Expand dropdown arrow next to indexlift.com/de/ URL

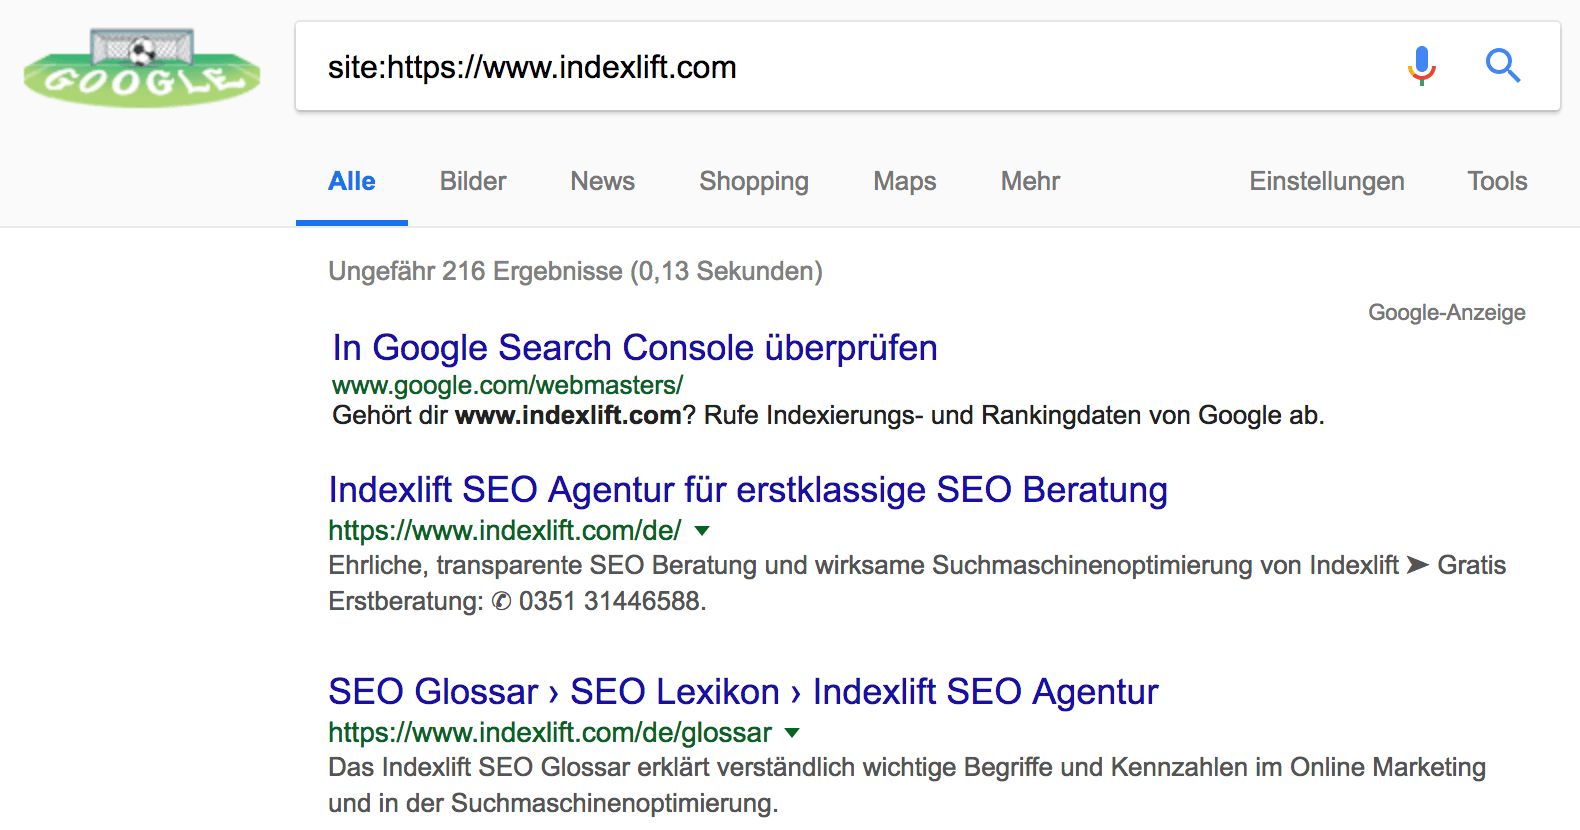(702, 531)
